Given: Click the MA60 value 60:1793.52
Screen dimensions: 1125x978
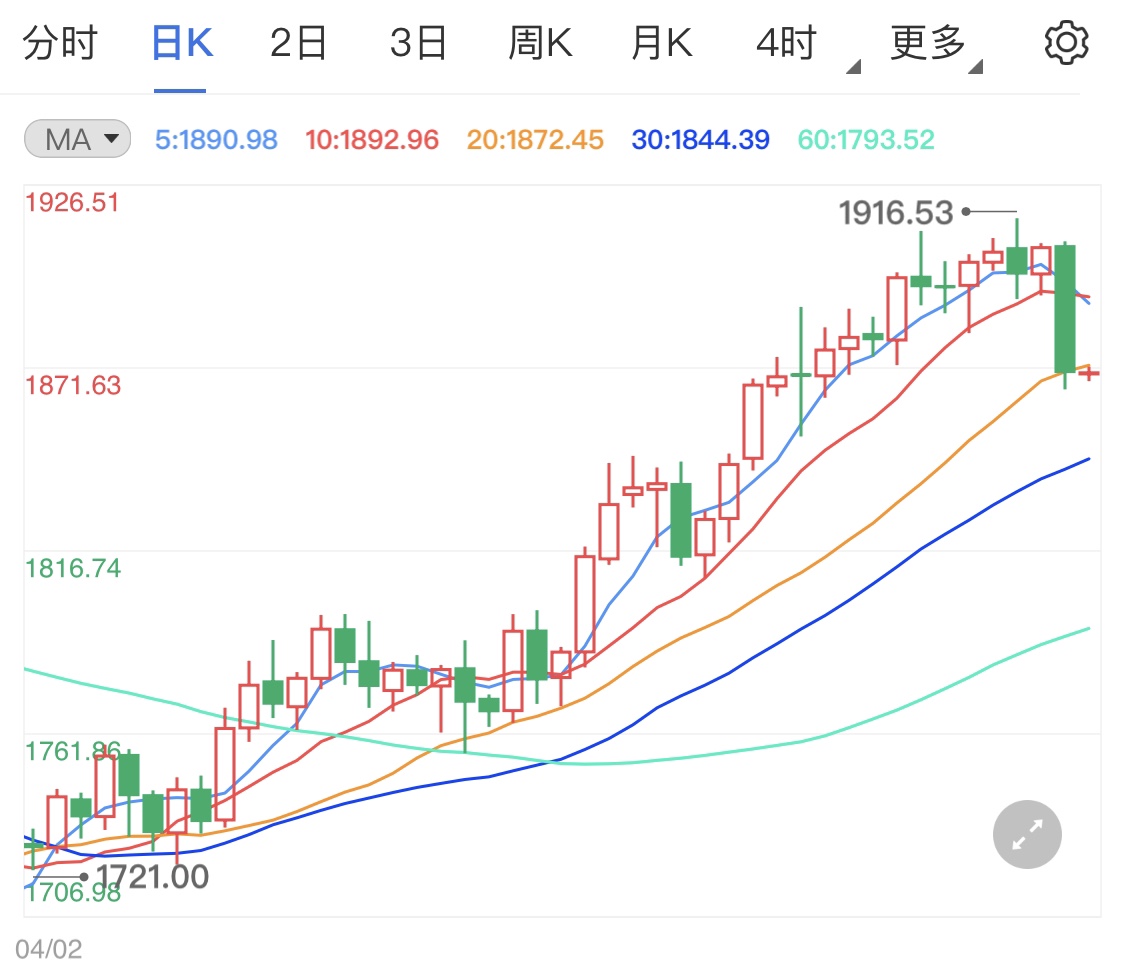Looking at the screenshot, I should click(x=866, y=139).
